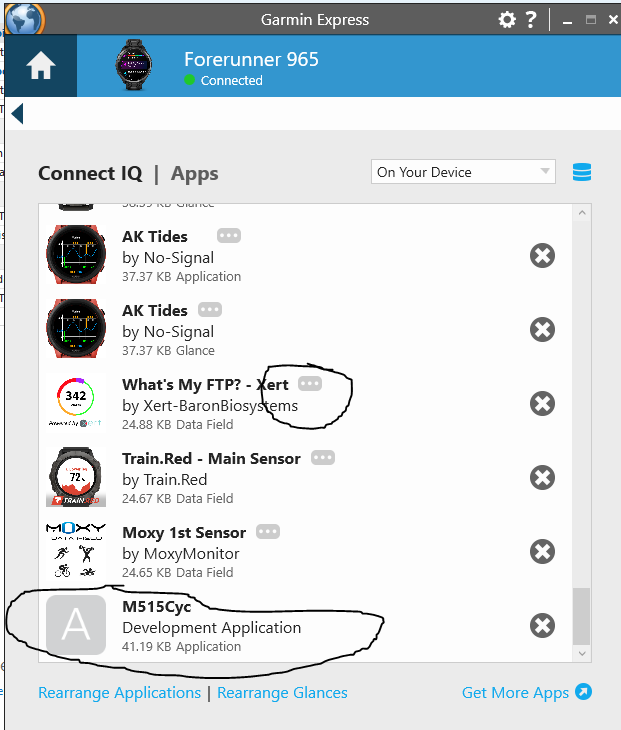This screenshot has height=730, width=621.
Task: Open options for Train.Red - Main Sensor
Action: (323, 458)
